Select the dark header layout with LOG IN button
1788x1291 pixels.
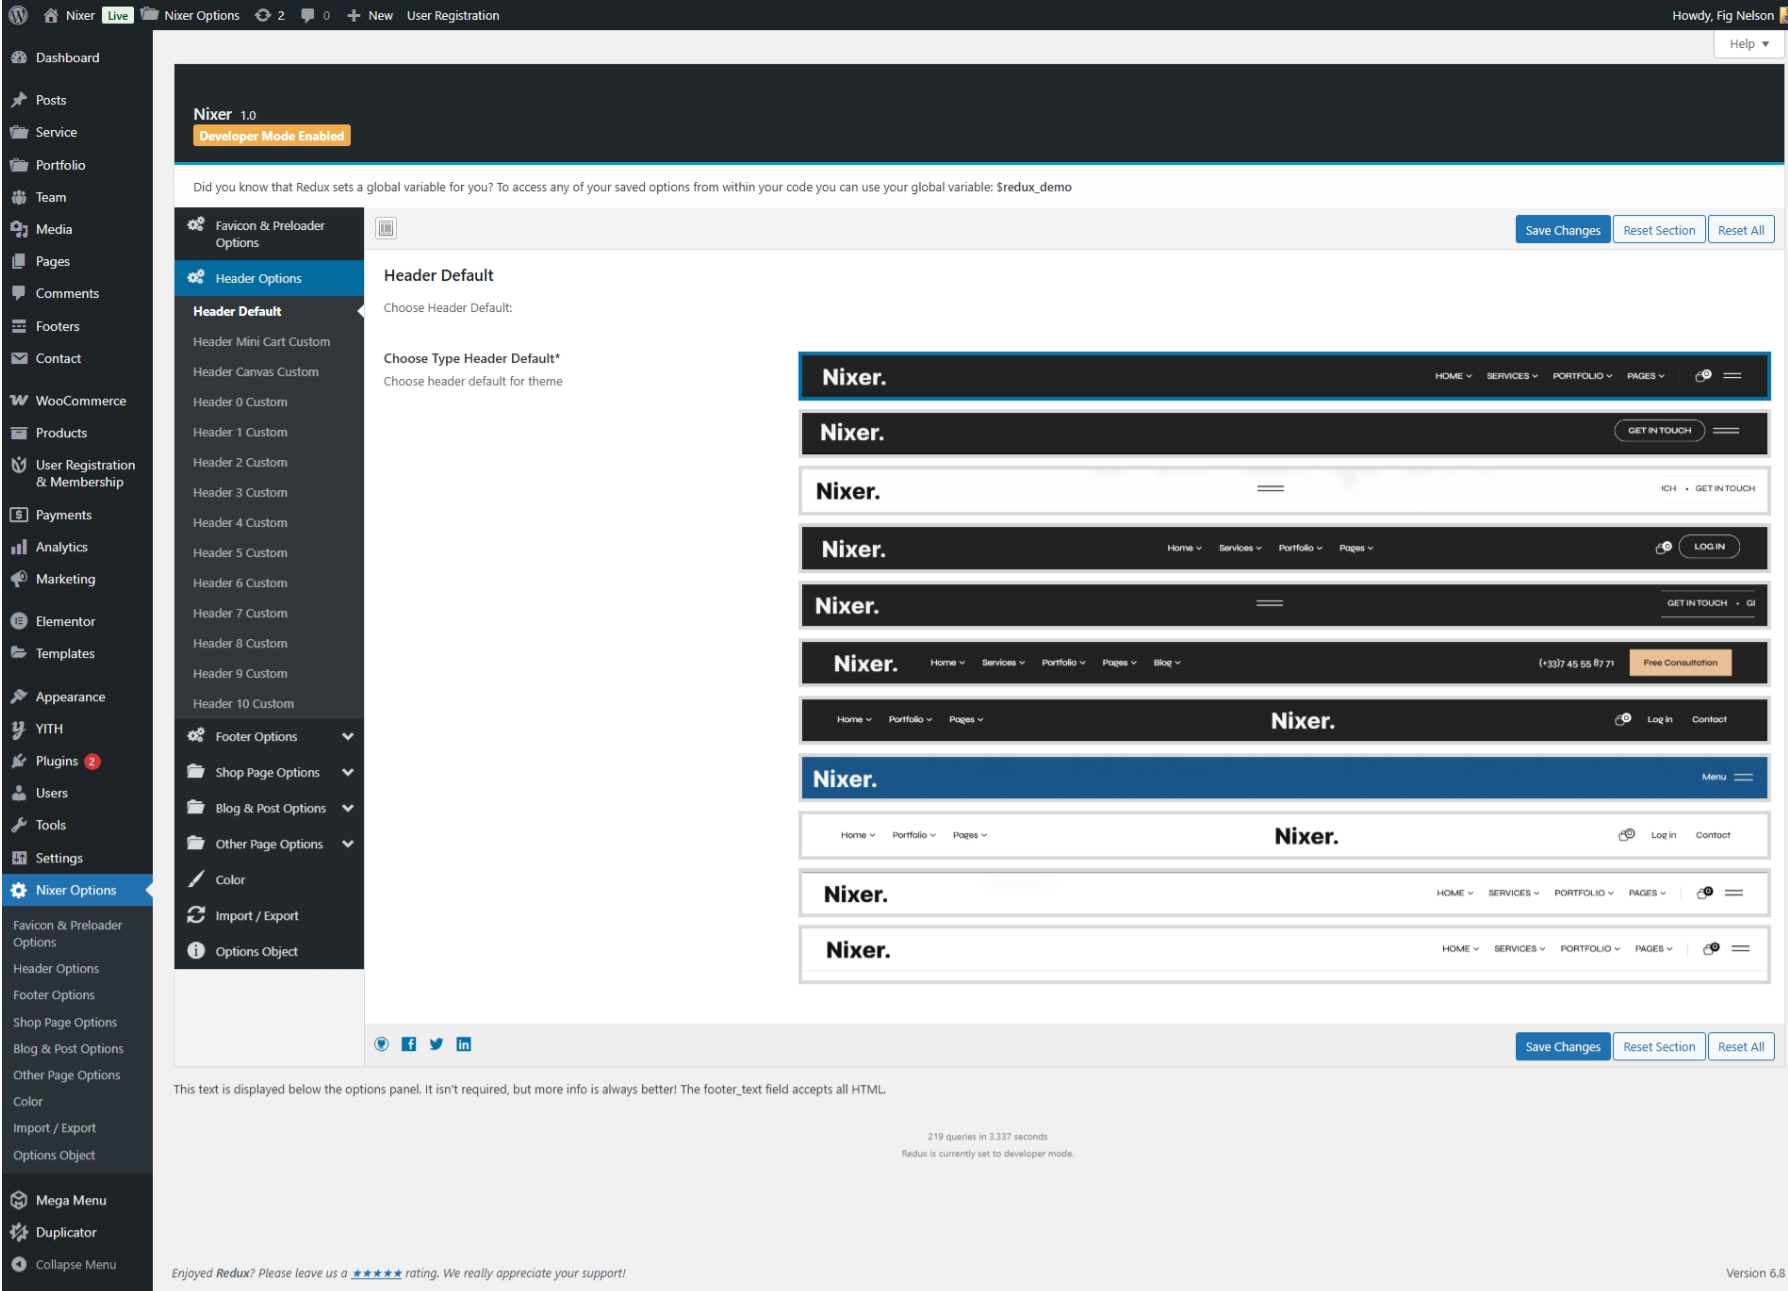pos(1284,548)
